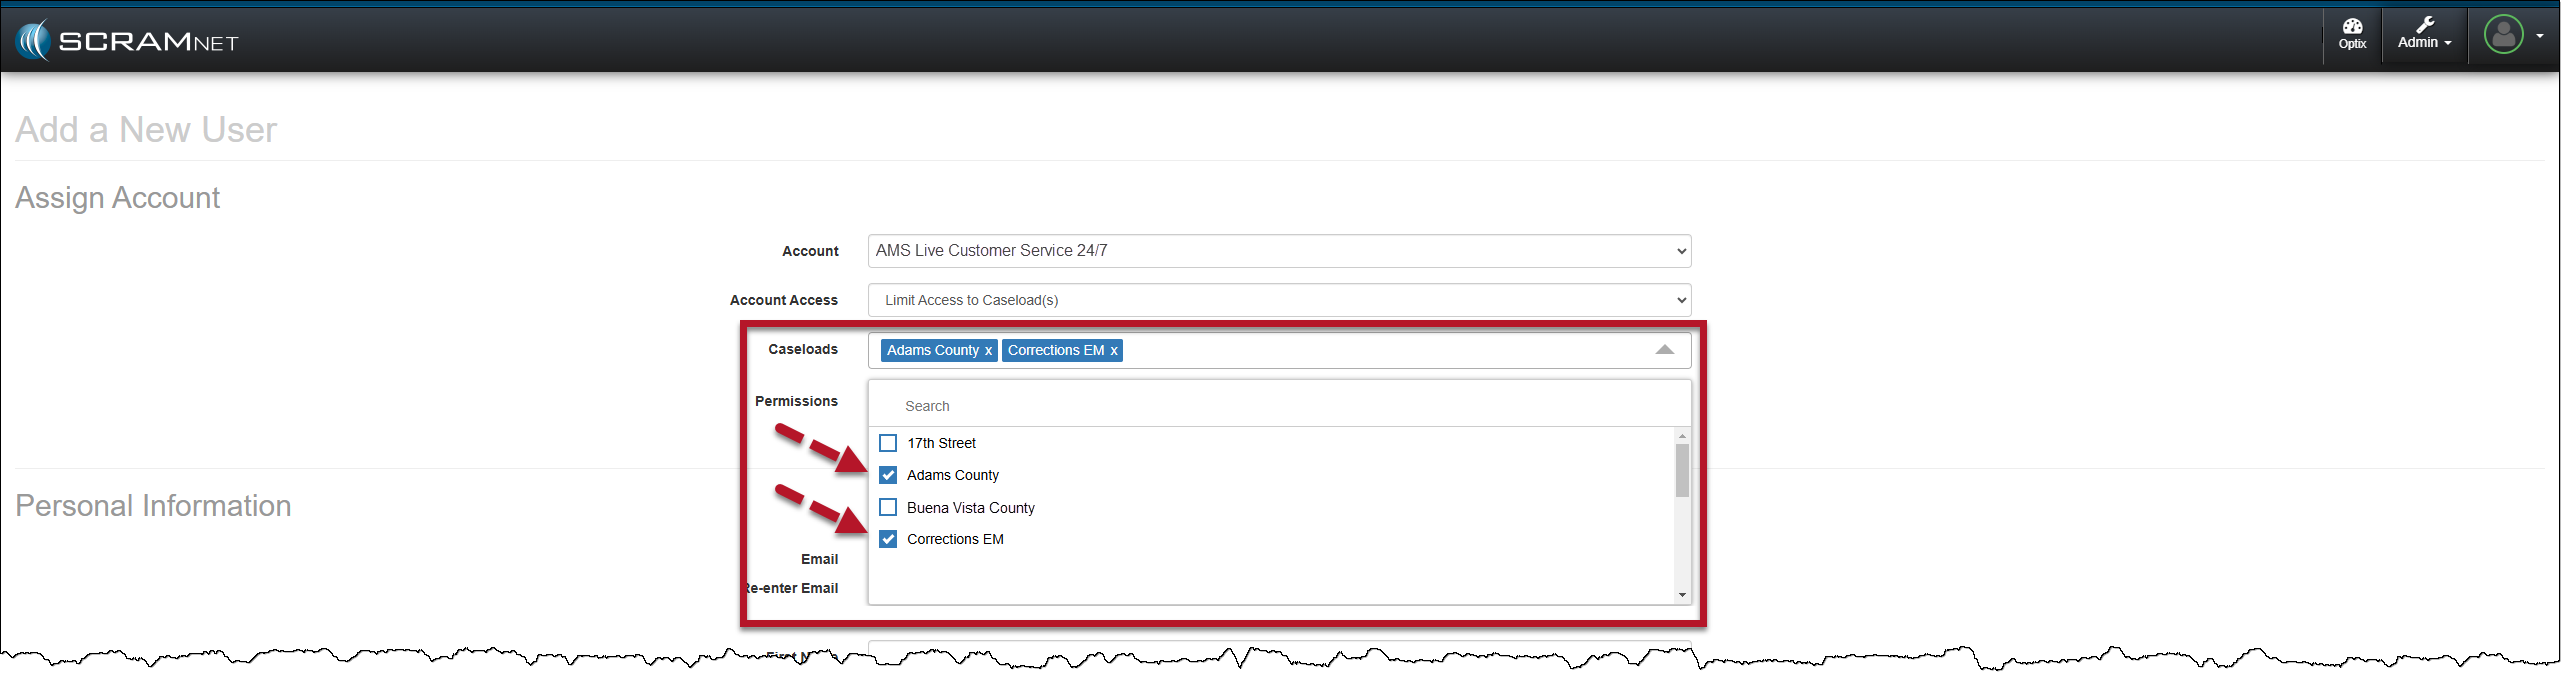Expand the user account caret menu

pyautogui.click(x=2540, y=36)
